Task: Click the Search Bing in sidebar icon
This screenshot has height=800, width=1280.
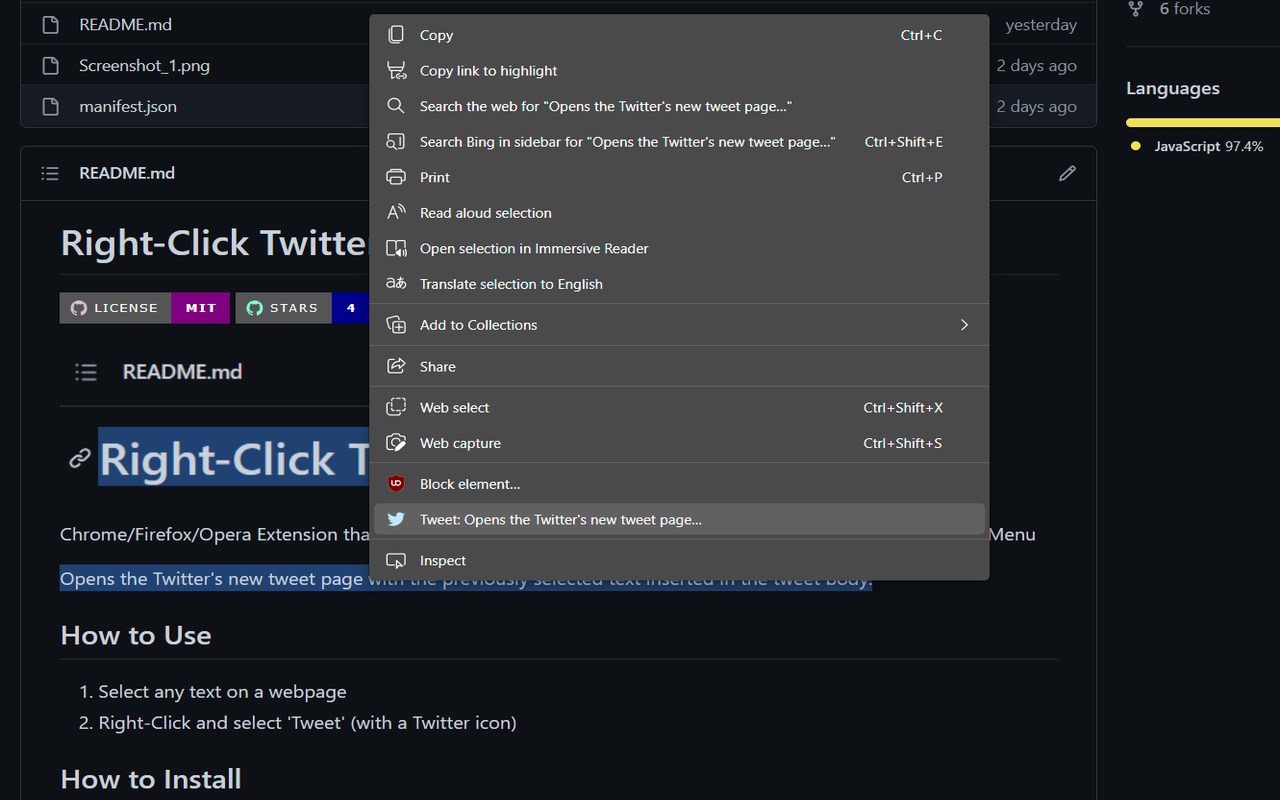Action: click(396, 142)
